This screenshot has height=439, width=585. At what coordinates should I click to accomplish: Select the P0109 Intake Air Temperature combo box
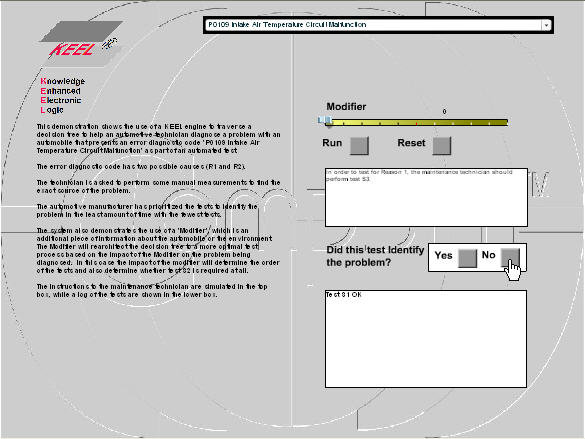378,25
